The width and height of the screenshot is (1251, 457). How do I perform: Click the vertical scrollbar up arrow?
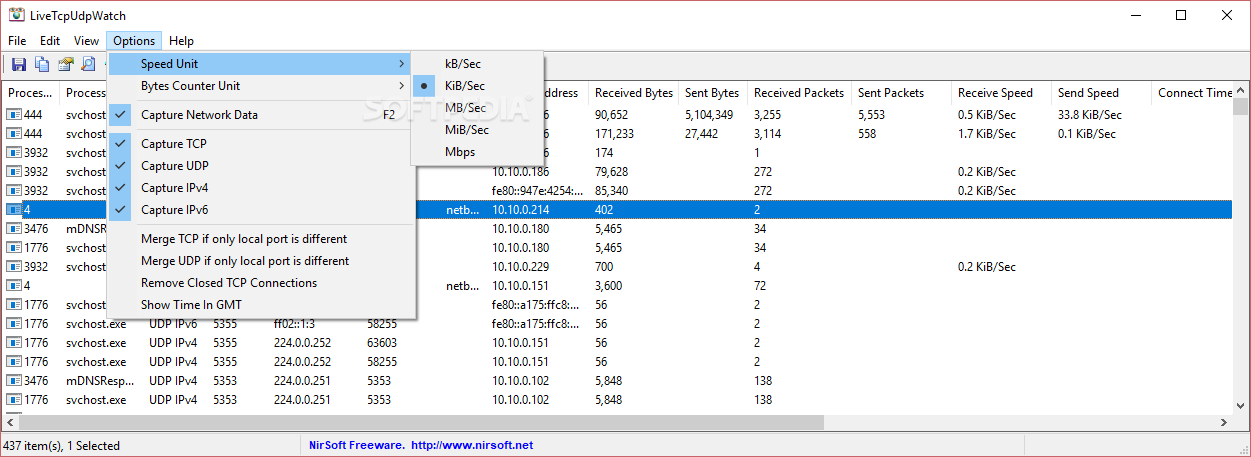click(1241, 91)
